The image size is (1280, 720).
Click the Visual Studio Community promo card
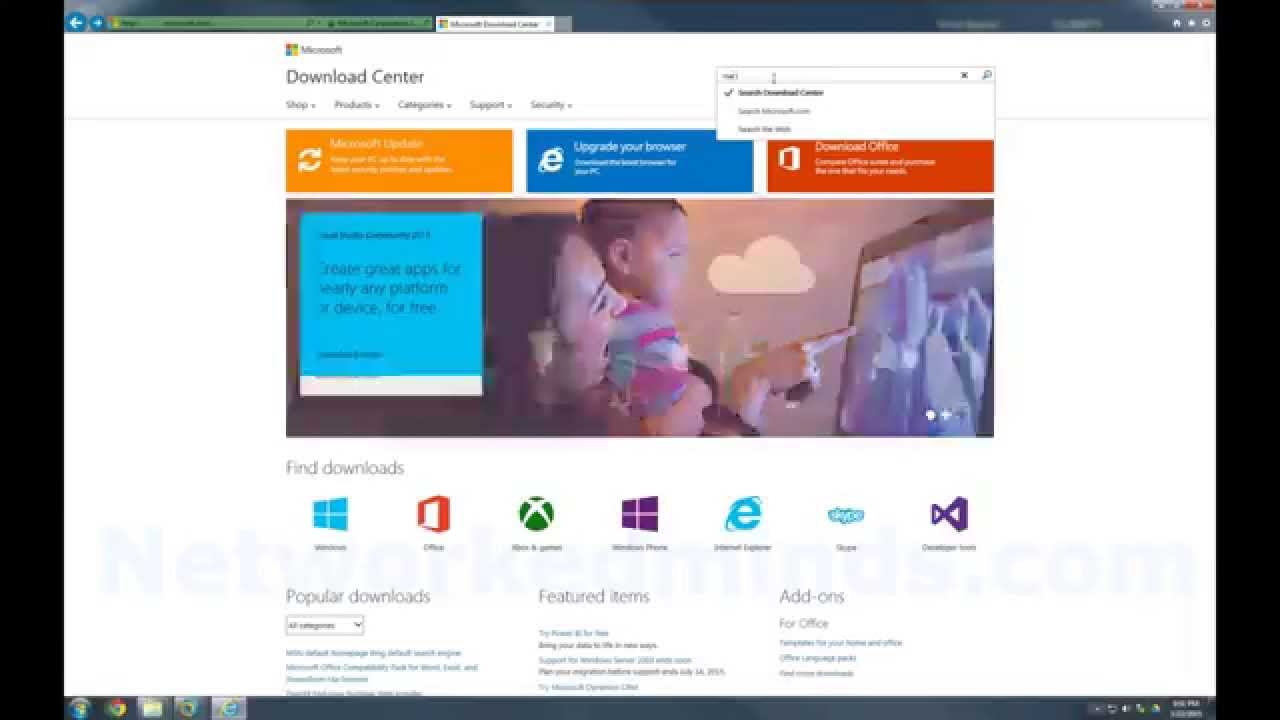pos(391,304)
